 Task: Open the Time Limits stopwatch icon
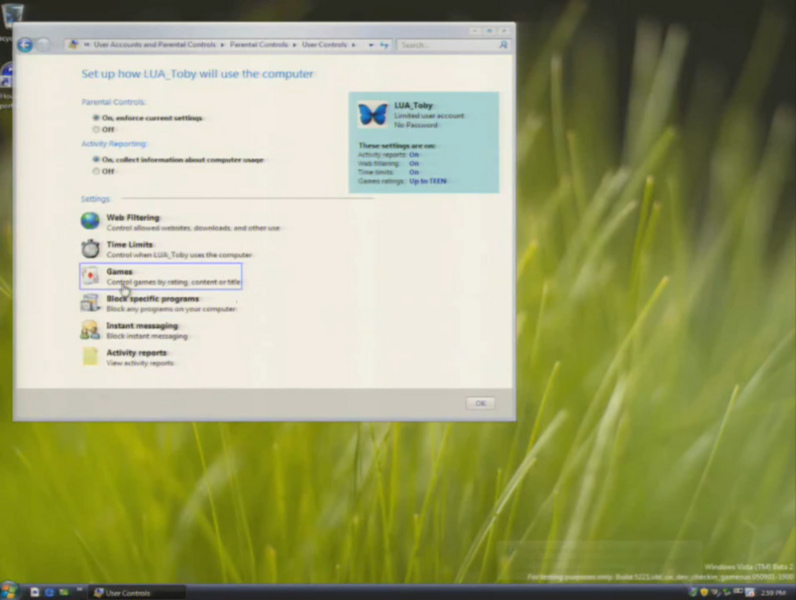(x=90, y=248)
